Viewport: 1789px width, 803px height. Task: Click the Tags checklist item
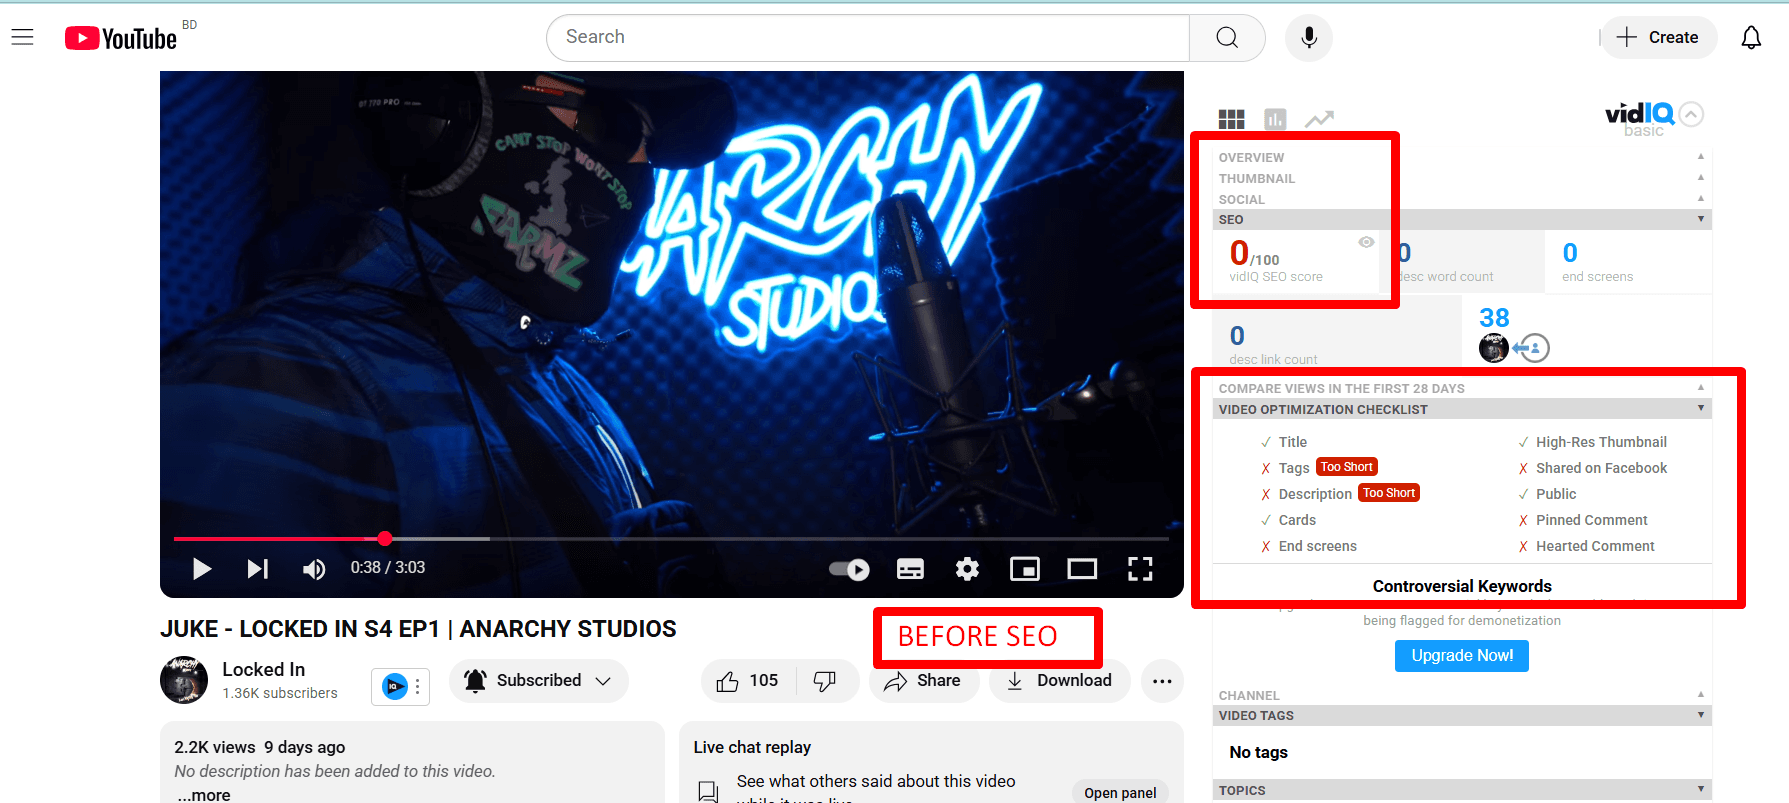pyautogui.click(x=1294, y=468)
